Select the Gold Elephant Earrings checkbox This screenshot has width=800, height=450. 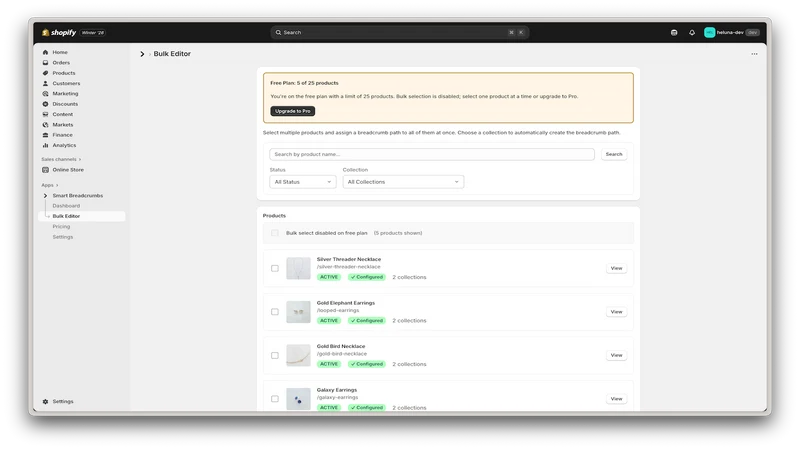(275, 312)
